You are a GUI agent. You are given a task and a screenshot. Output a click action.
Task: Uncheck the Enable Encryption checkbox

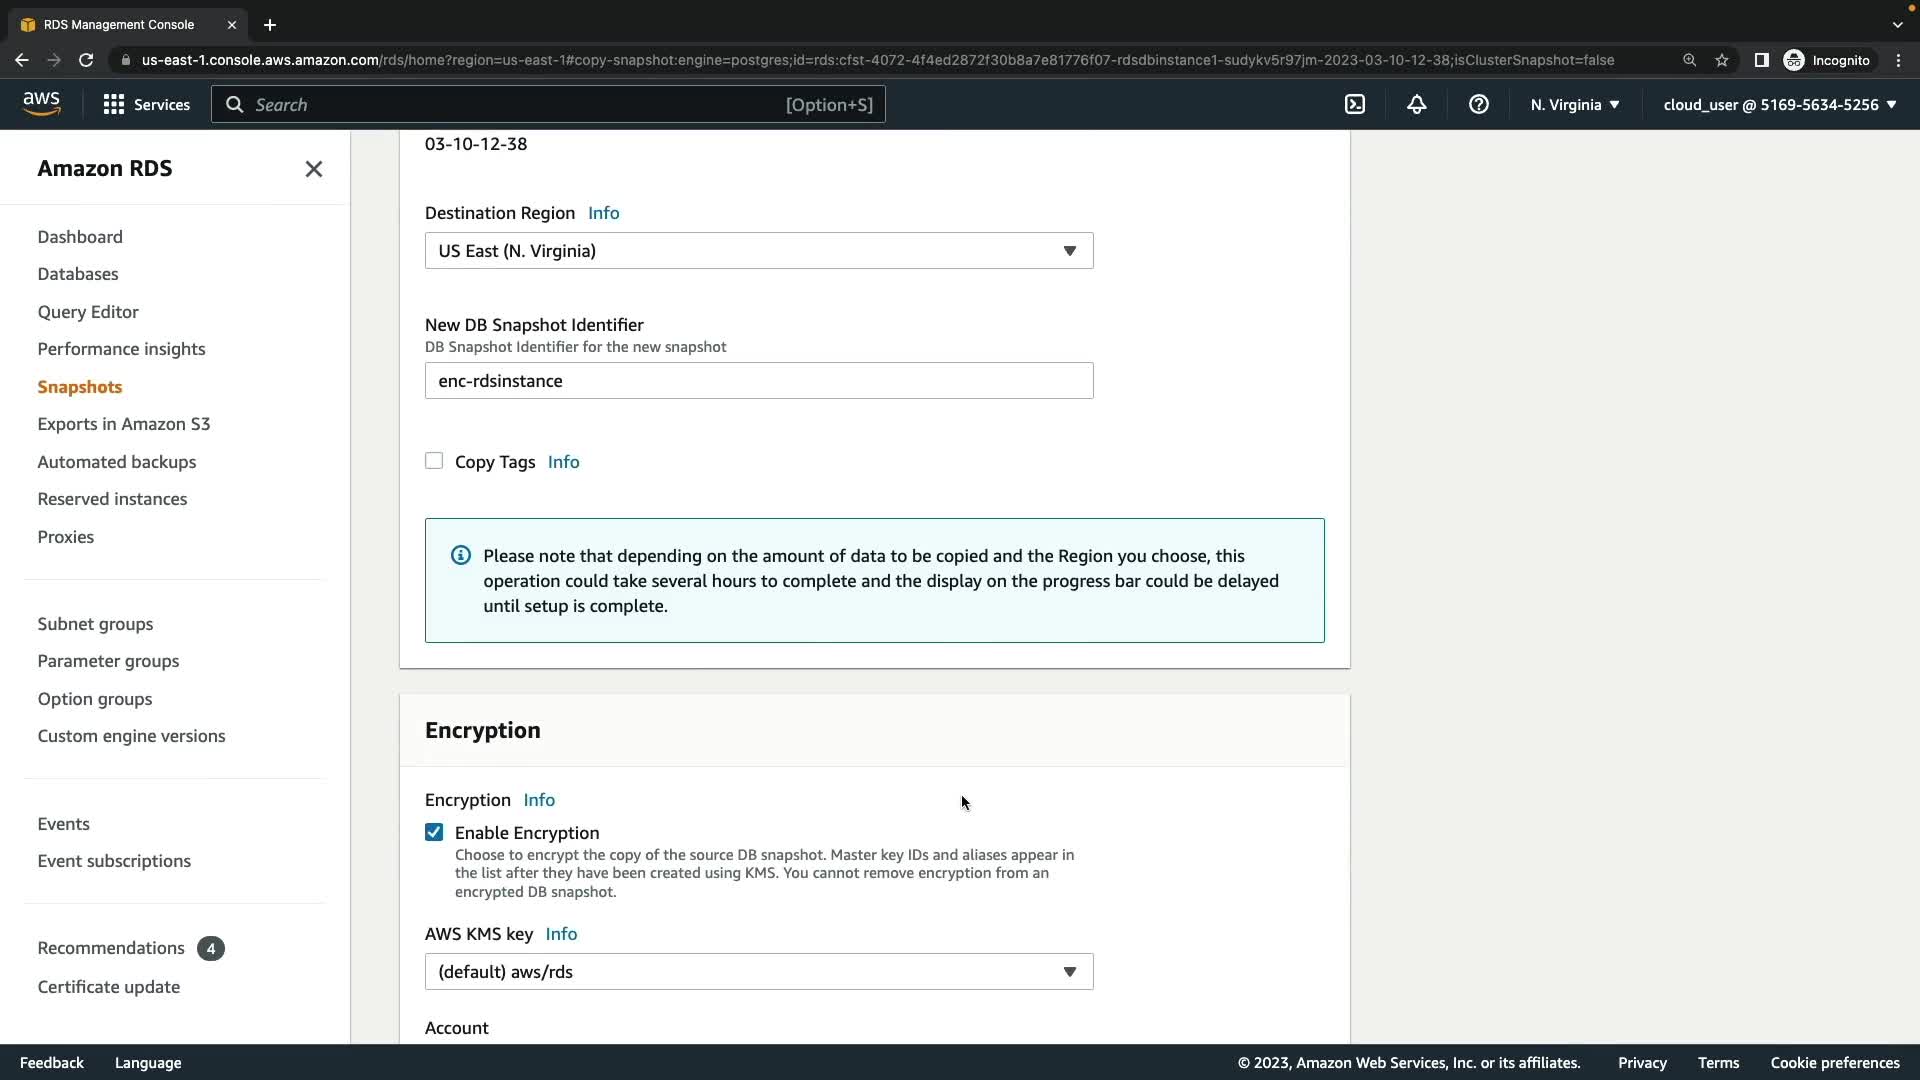tap(434, 832)
